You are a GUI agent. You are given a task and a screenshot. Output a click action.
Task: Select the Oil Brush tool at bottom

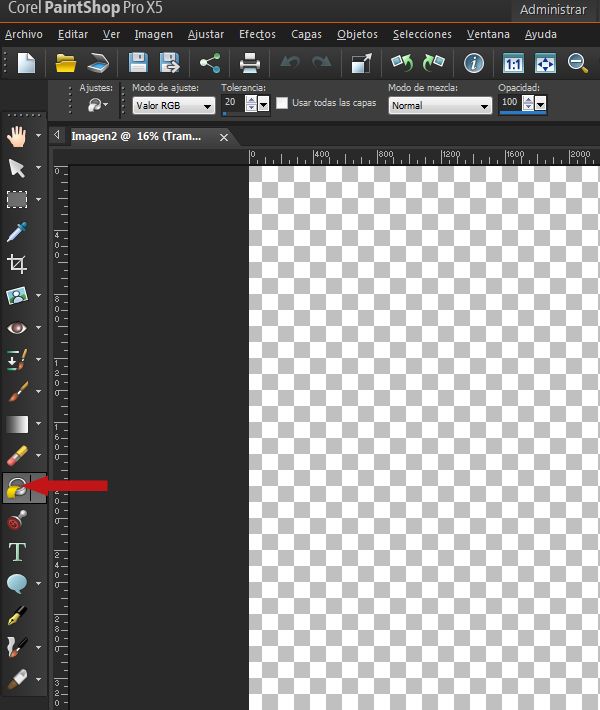17,679
